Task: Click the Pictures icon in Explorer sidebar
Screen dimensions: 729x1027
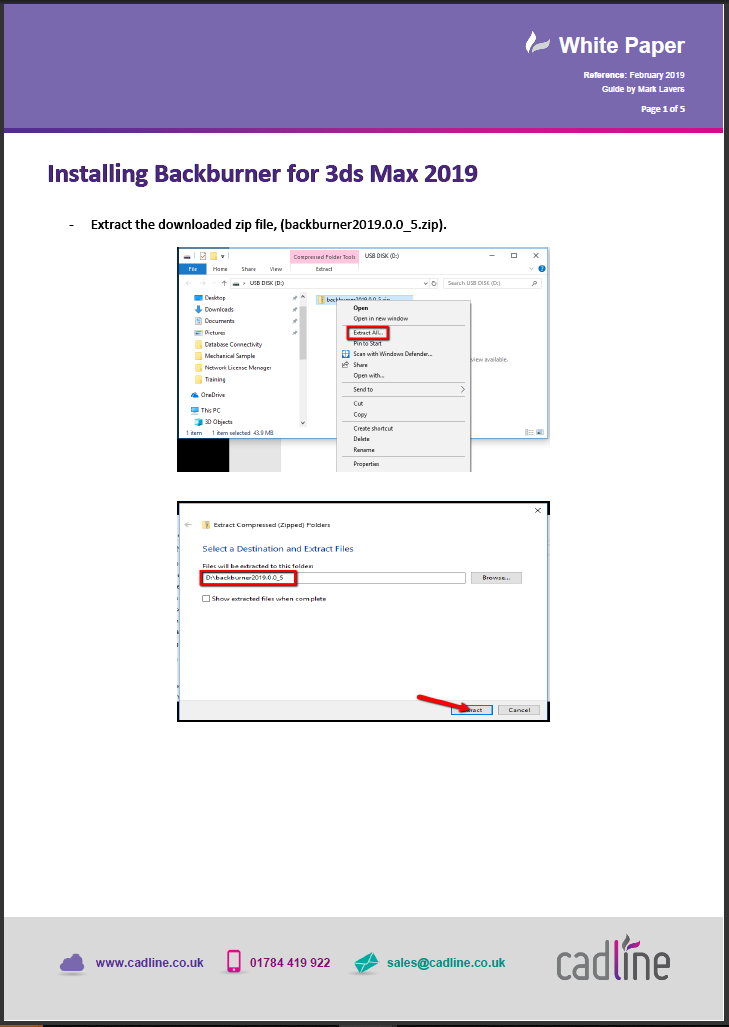Action: click(x=198, y=333)
